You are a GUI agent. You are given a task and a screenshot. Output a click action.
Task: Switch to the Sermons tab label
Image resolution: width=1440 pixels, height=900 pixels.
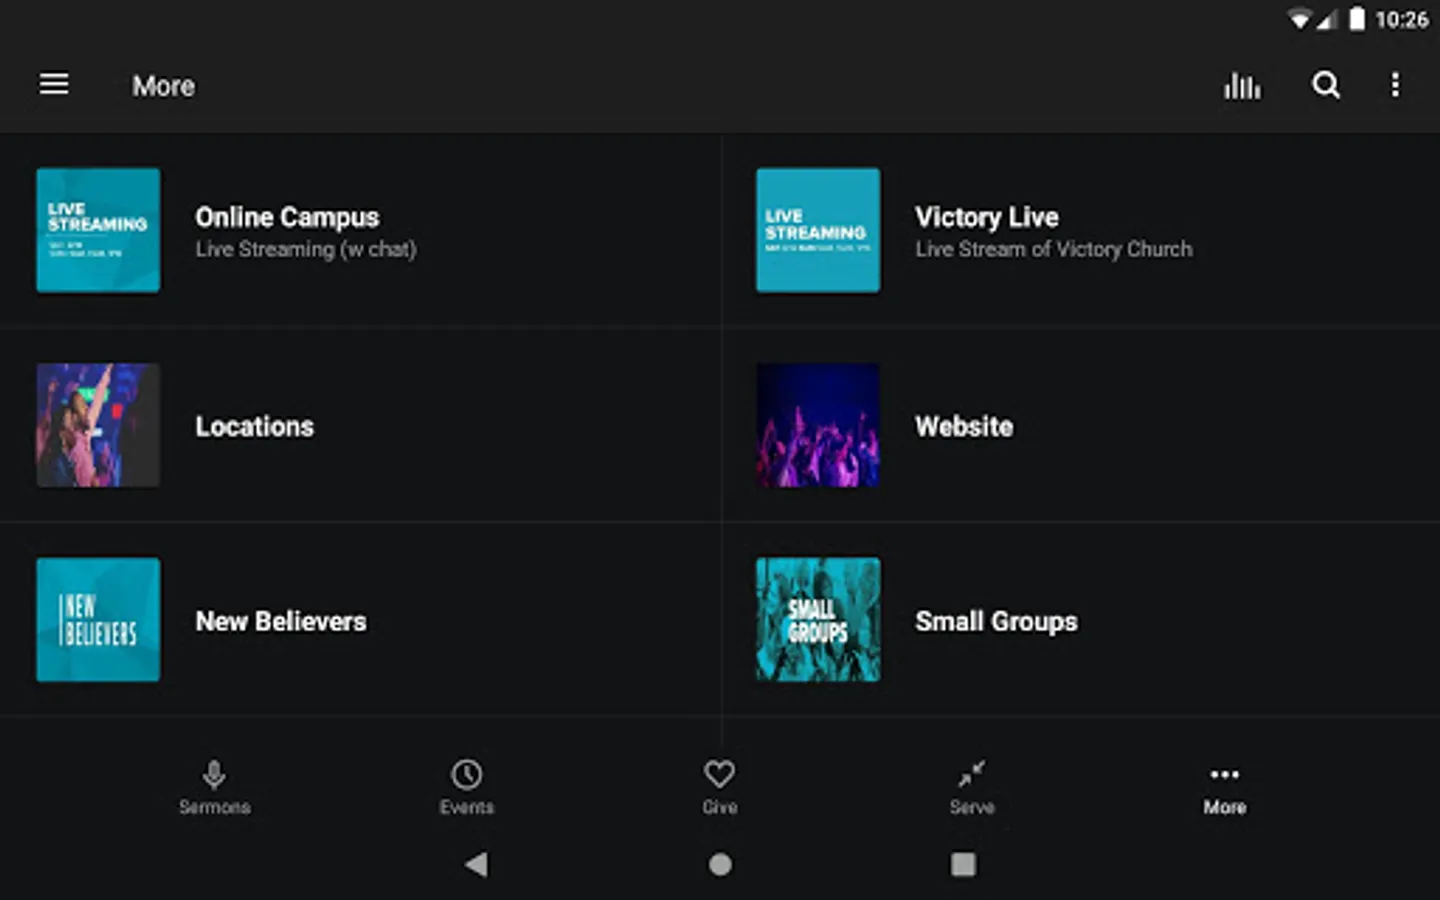click(214, 807)
